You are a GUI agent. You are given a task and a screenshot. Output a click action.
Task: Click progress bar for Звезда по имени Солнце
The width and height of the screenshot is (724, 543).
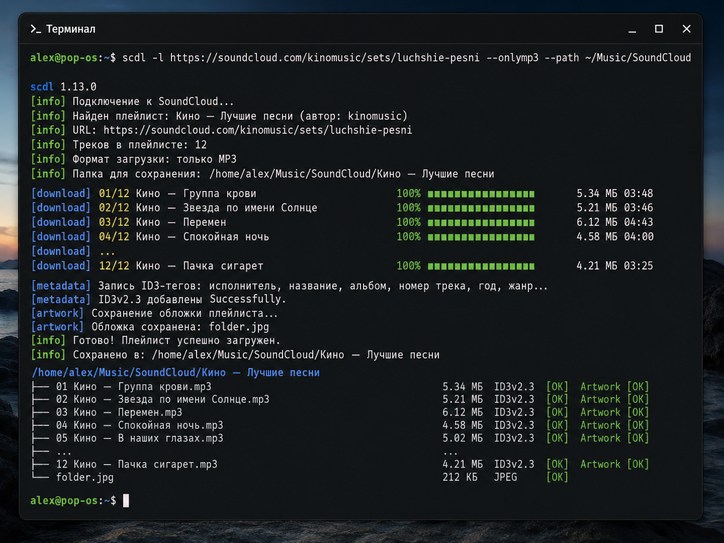pos(481,208)
